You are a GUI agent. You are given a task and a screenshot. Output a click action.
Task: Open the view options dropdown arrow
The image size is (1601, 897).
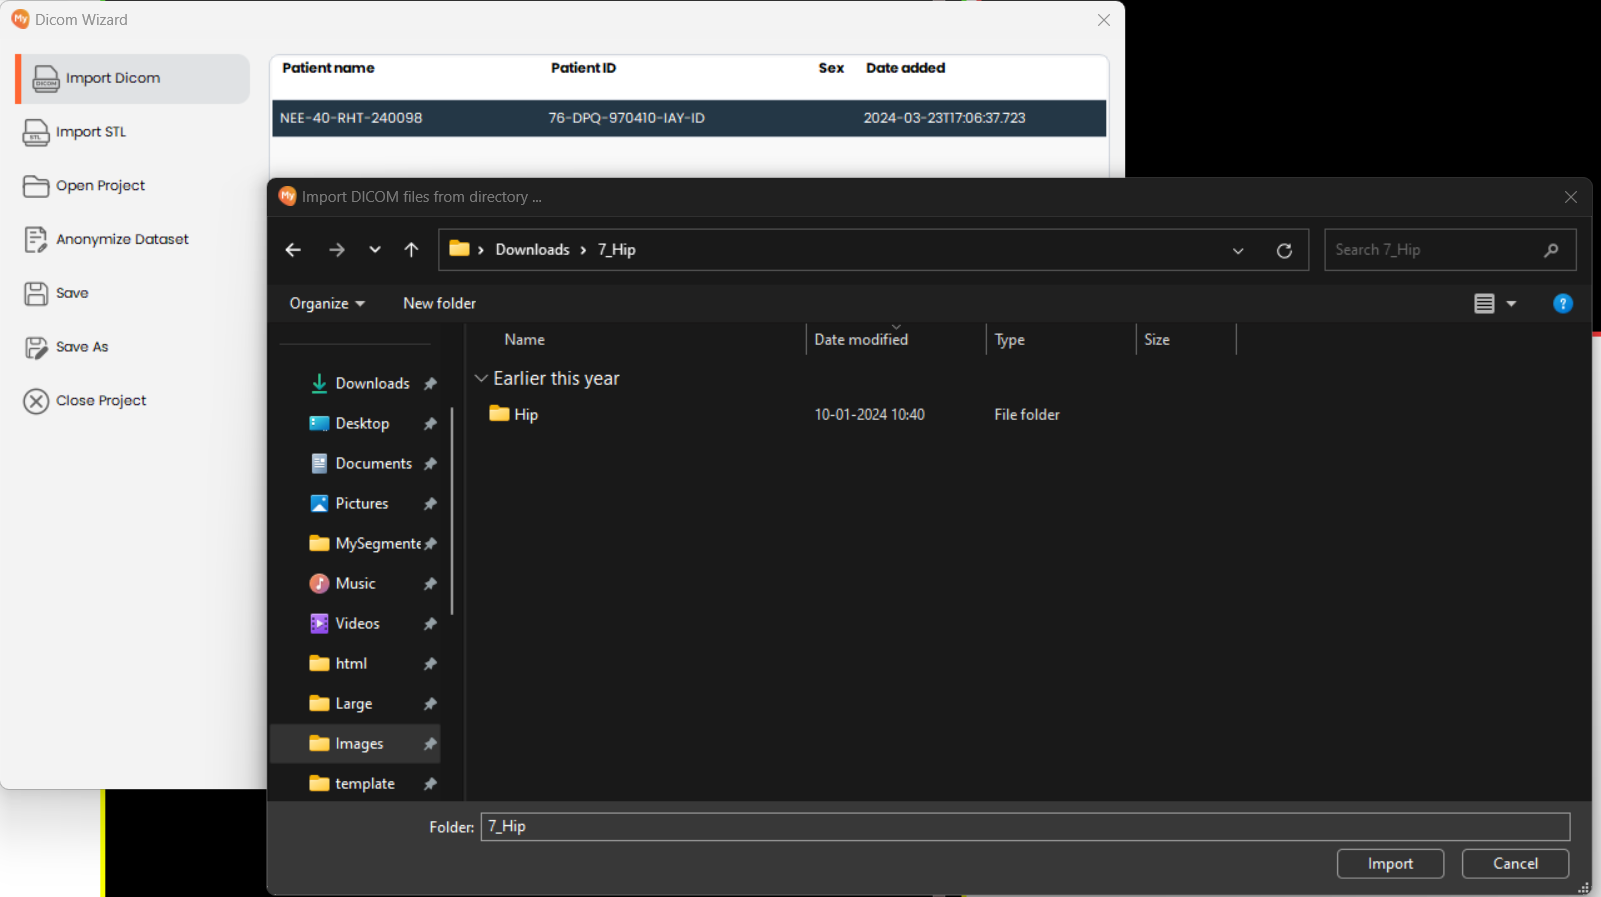click(1511, 304)
